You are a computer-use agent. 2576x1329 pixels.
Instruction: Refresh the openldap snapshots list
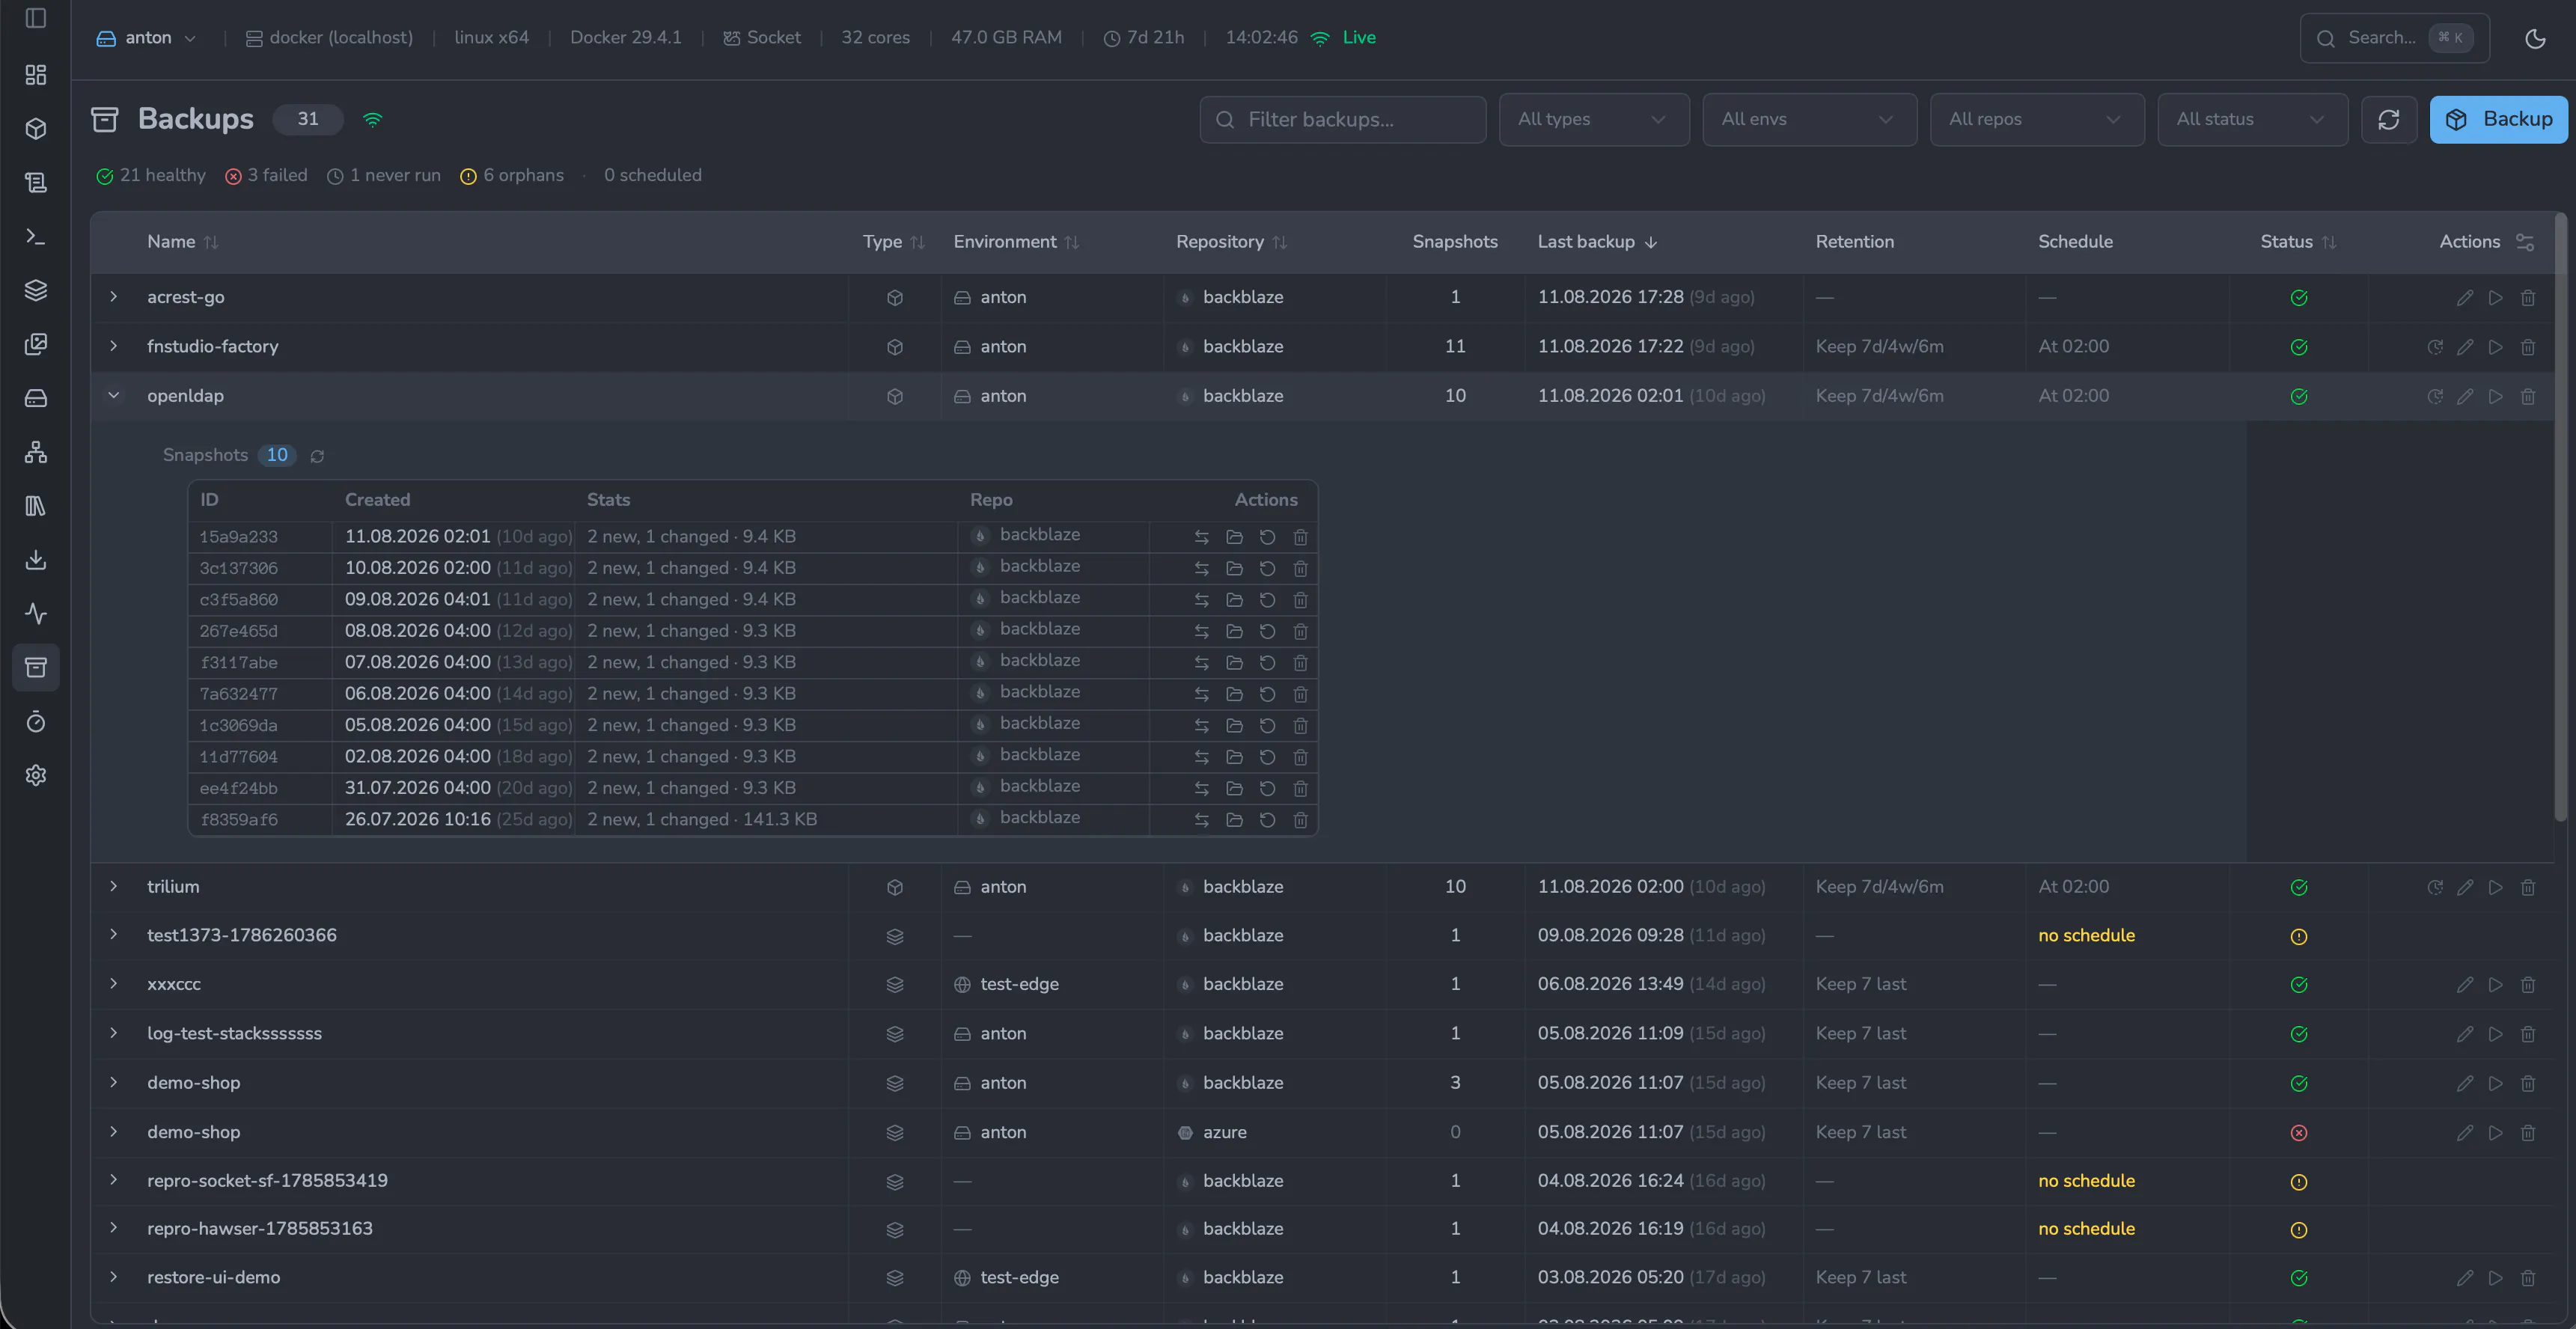coord(317,456)
